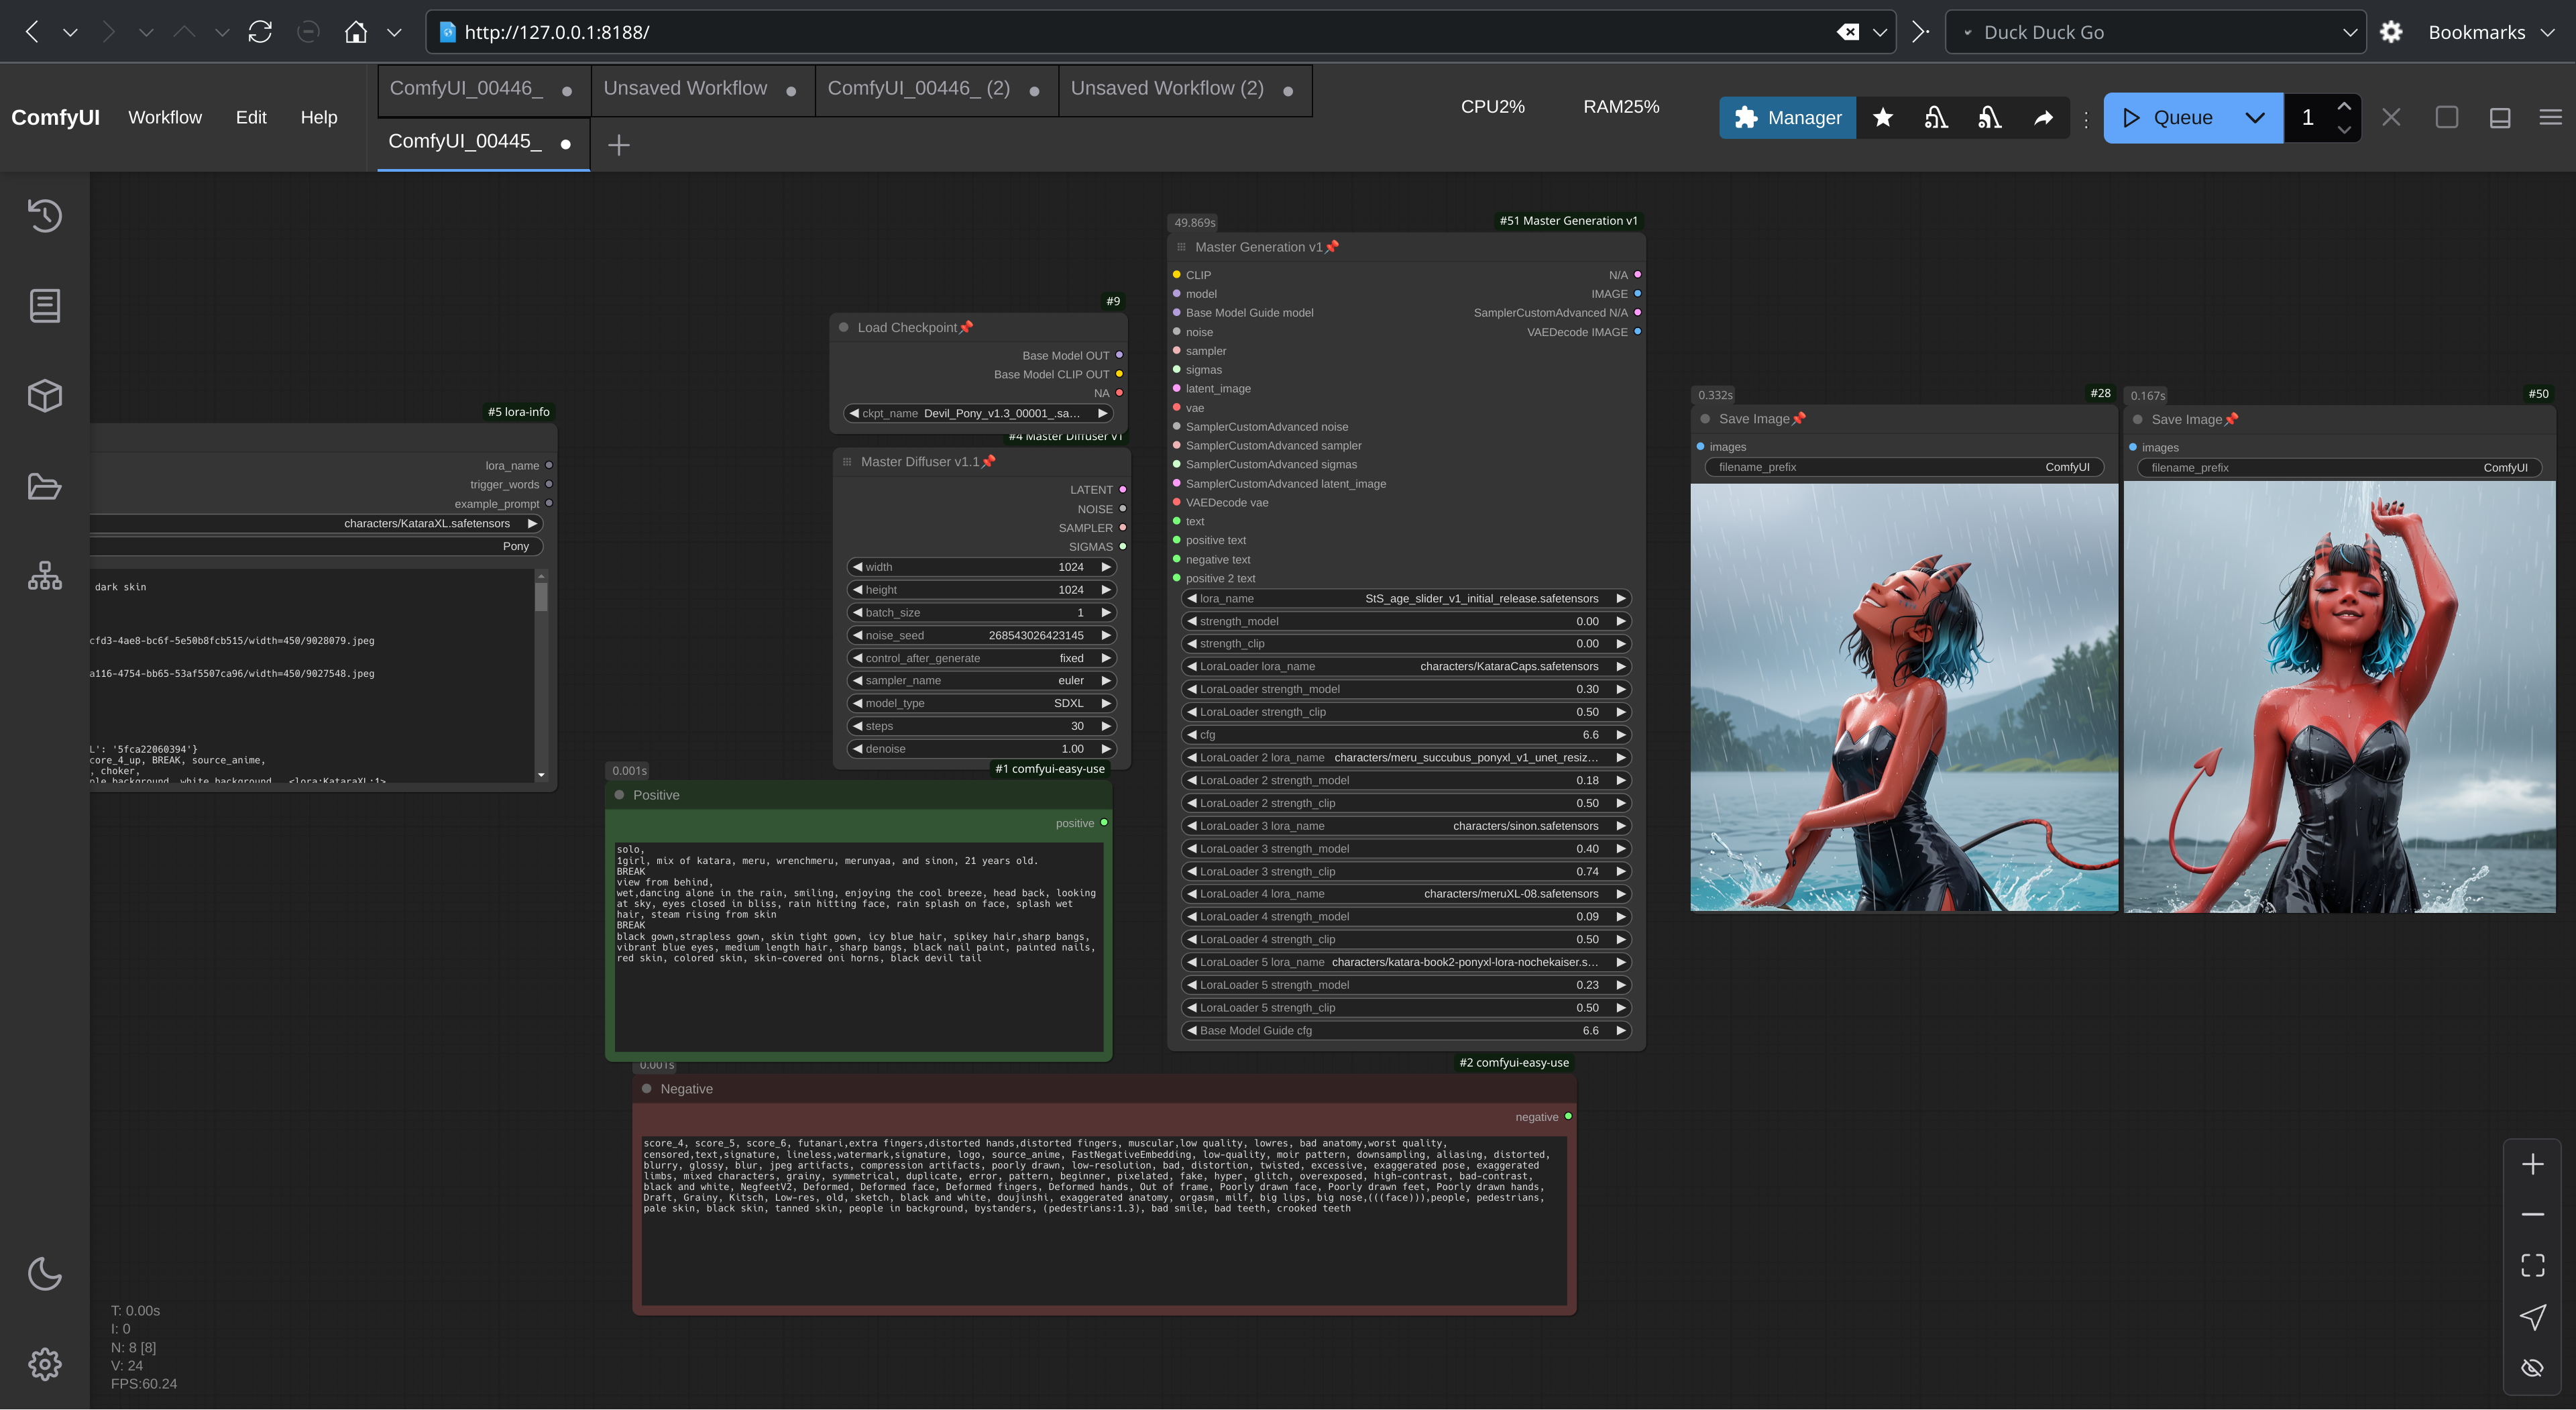This screenshot has width=2576, height=1410.
Task: Open the Queue options dropdown arrow
Action: [x=2254, y=118]
